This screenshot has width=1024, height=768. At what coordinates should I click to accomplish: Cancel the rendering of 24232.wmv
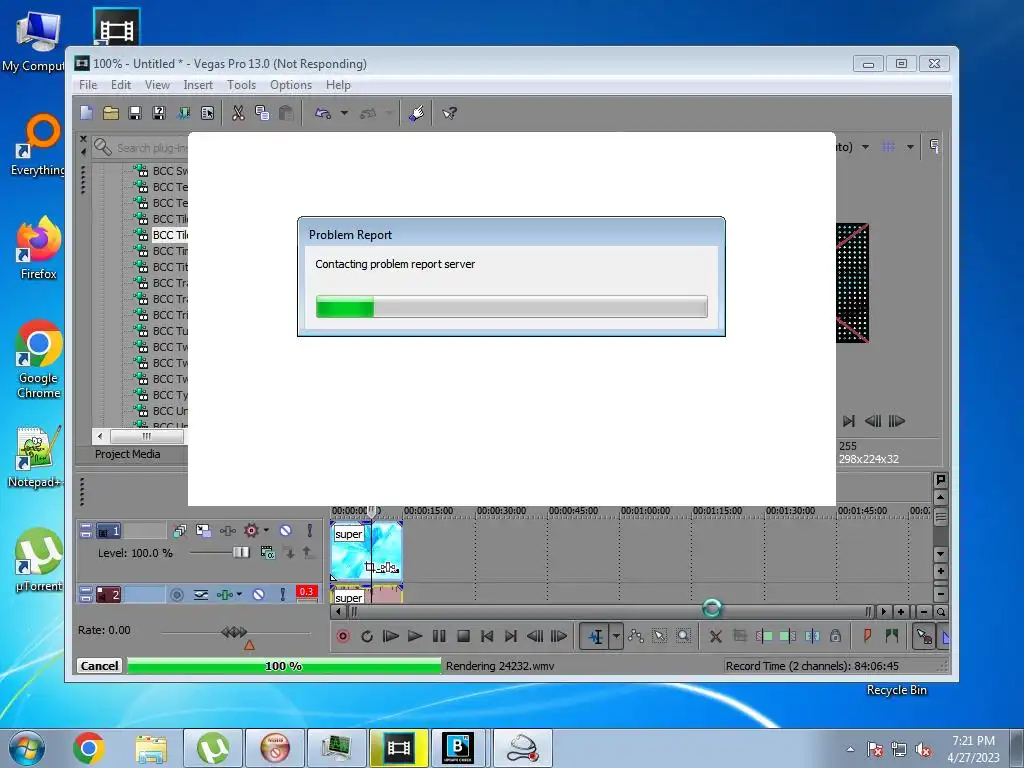(x=99, y=665)
